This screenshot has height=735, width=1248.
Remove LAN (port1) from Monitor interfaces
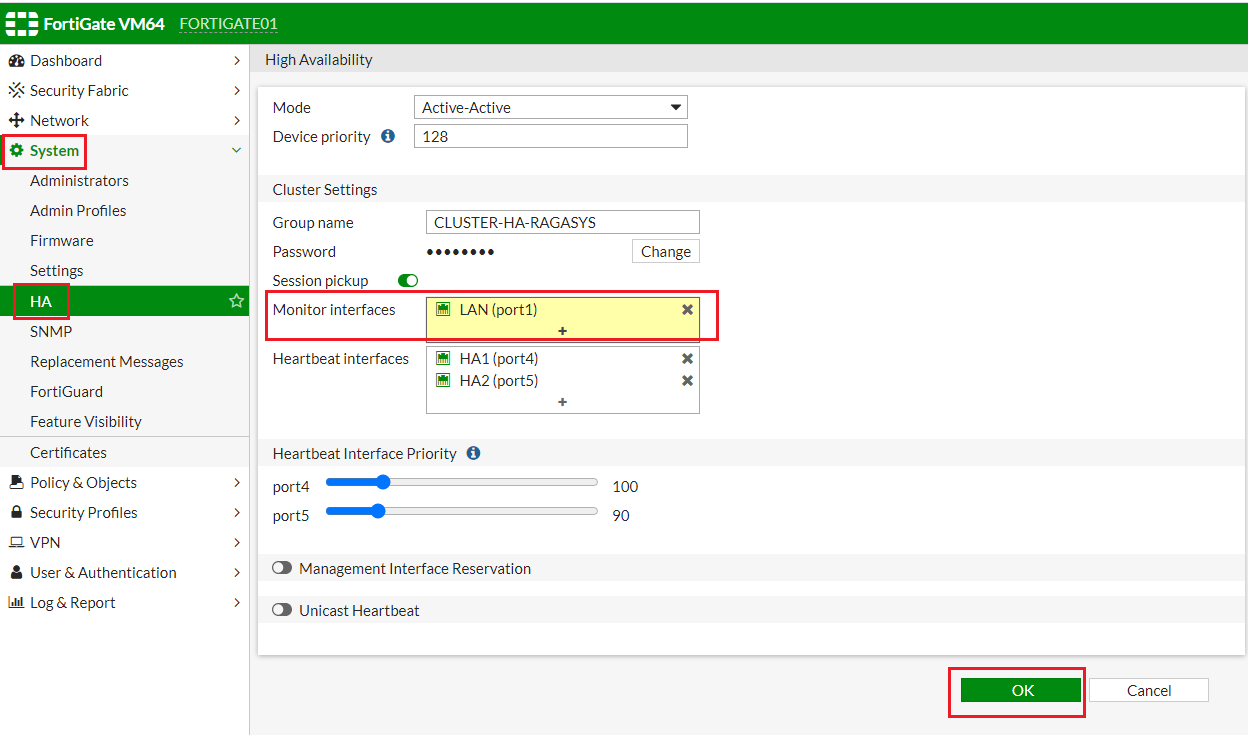(x=687, y=310)
